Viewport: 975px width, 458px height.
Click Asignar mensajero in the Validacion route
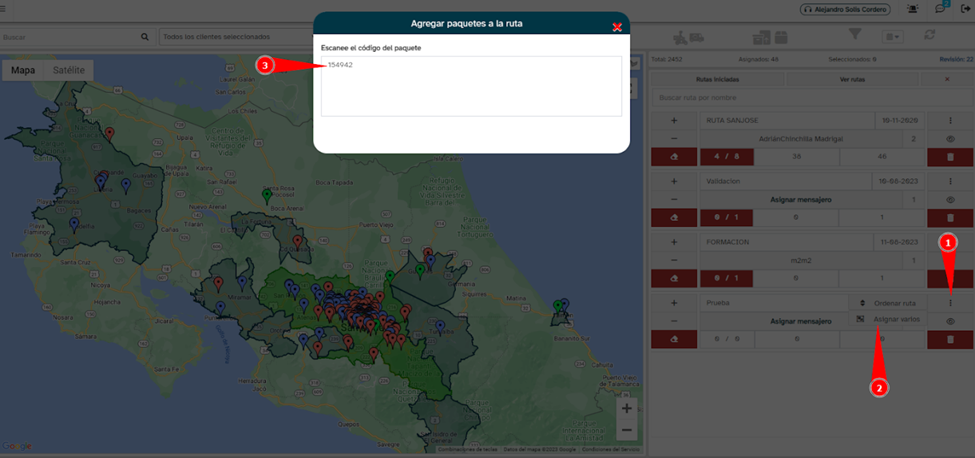point(801,199)
